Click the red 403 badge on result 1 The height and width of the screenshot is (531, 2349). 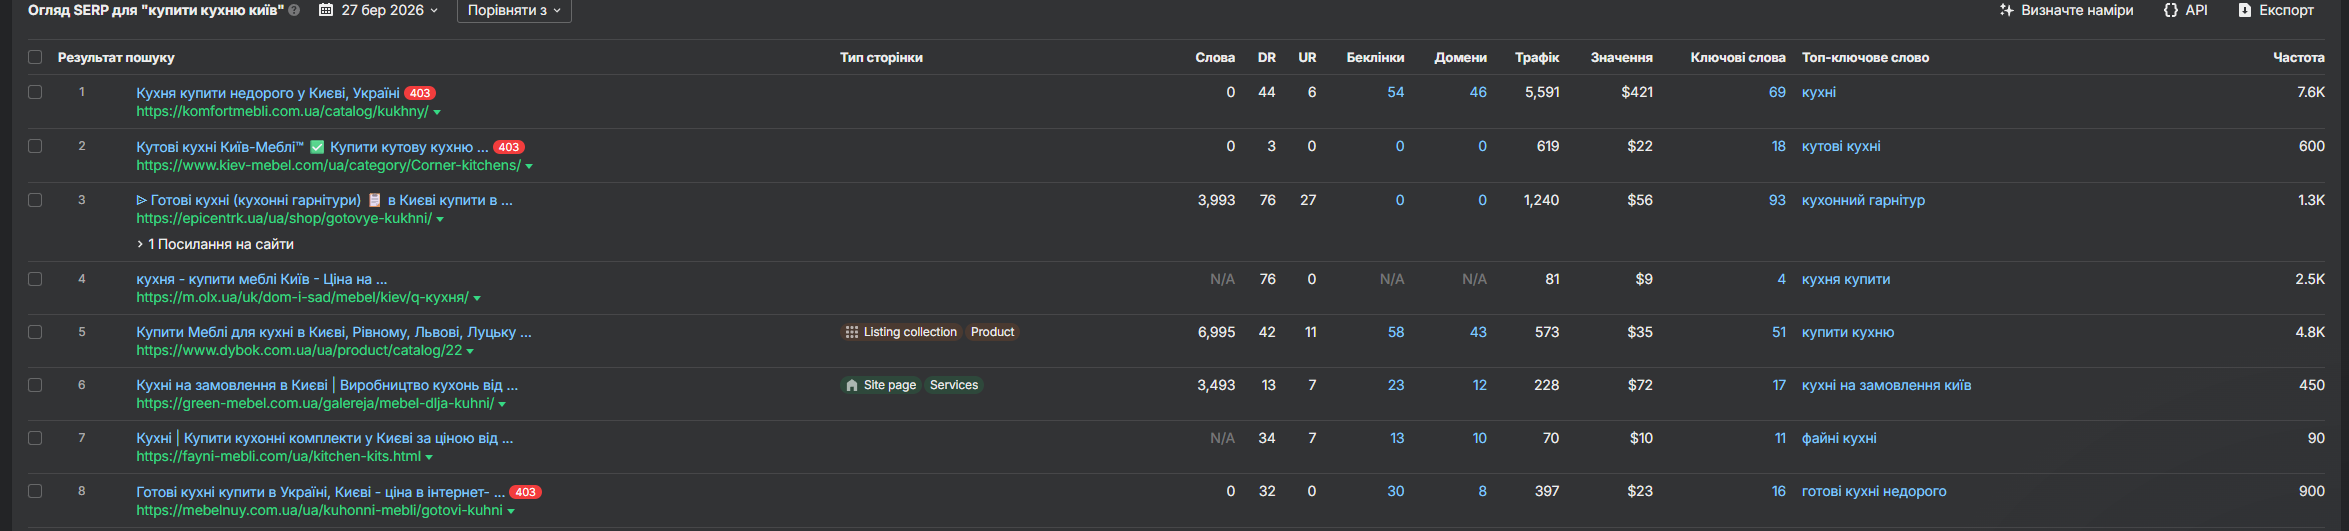pyautogui.click(x=420, y=93)
